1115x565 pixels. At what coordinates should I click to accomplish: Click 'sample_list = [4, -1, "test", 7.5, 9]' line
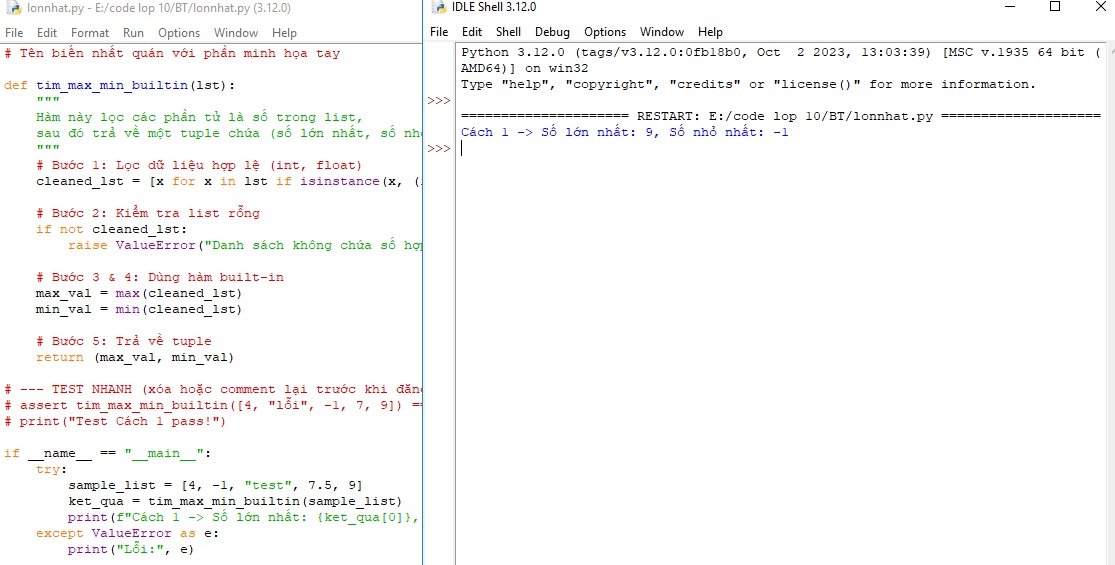215,485
